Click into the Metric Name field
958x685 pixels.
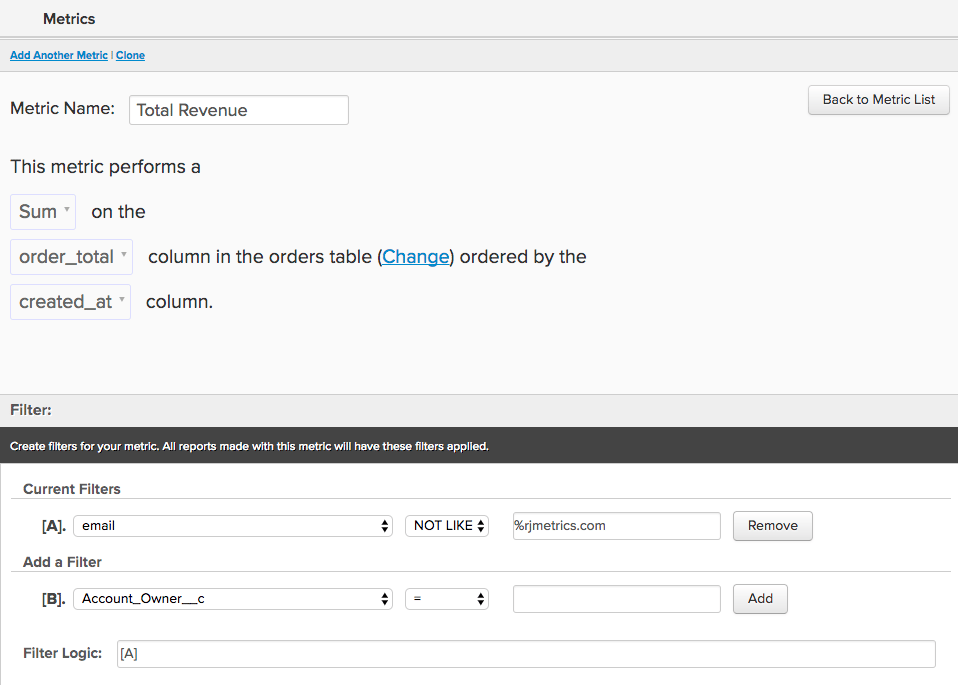238,109
